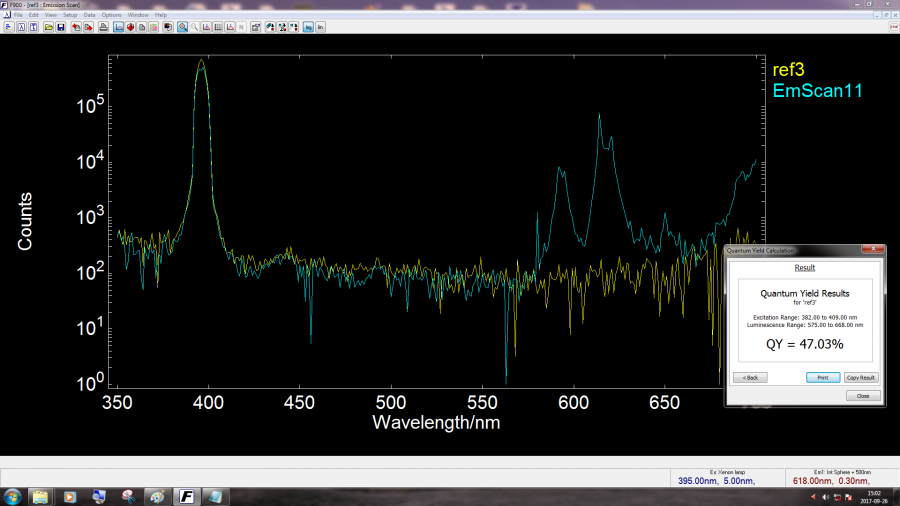The width and height of the screenshot is (900, 506).
Task: Open the Options menu
Action: [111, 15]
